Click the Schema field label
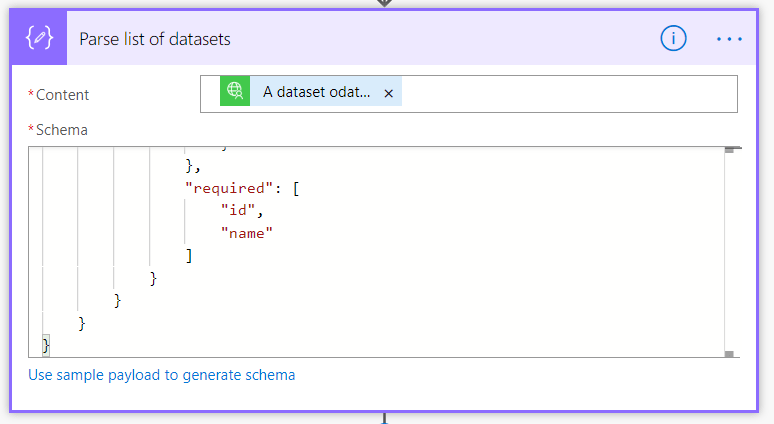Viewport: 774px width, 424px height. click(x=61, y=129)
